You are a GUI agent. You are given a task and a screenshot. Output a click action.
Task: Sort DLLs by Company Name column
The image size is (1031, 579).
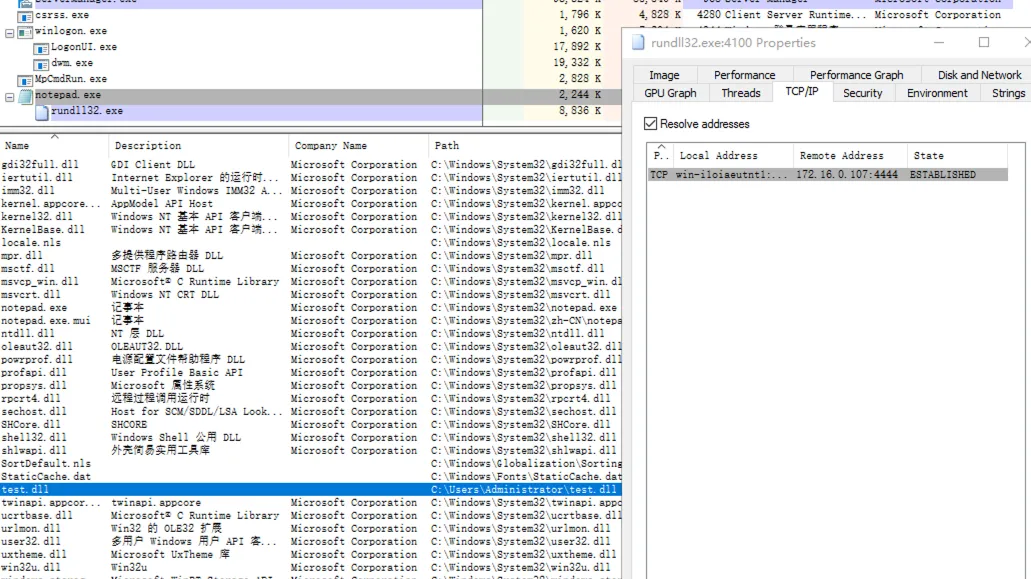[330, 146]
